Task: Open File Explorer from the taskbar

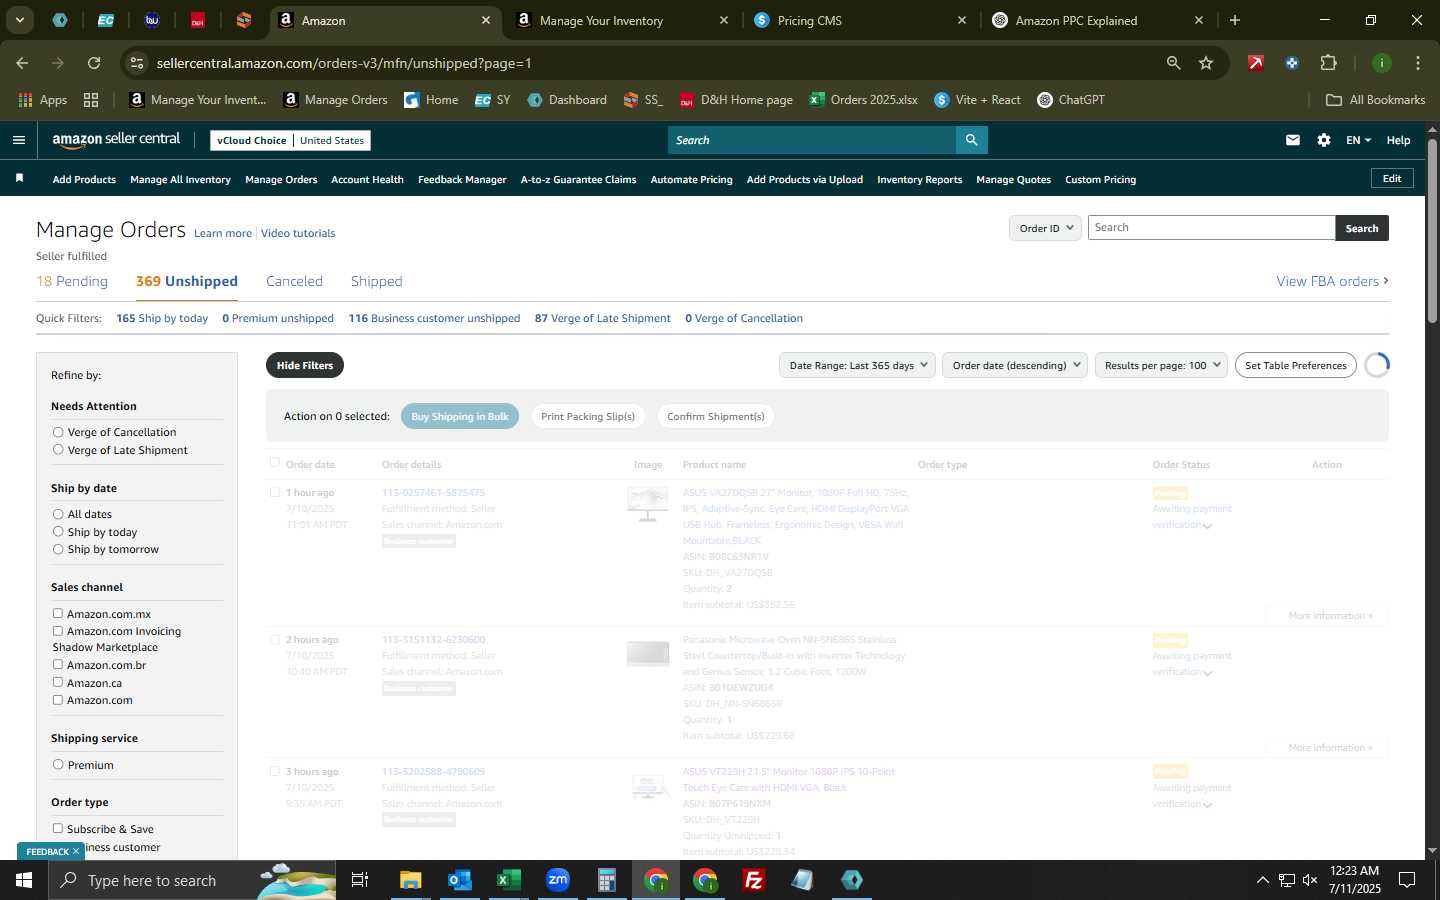Action: coord(410,880)
